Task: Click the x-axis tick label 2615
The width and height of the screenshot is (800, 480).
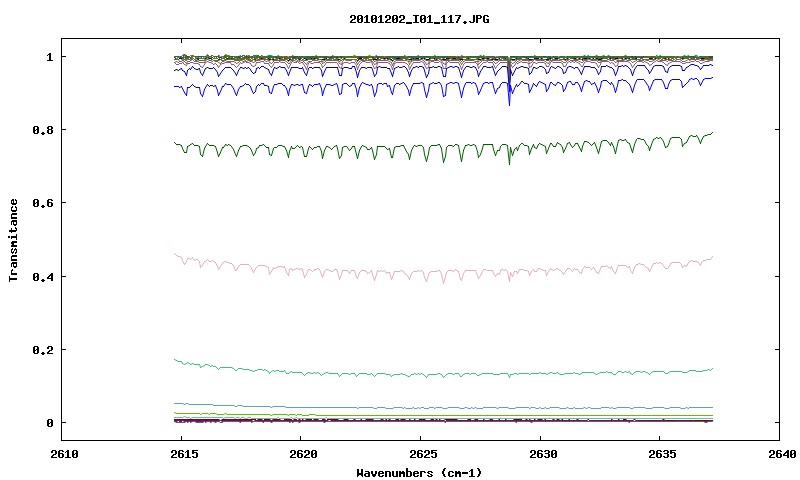Action: 183,454
